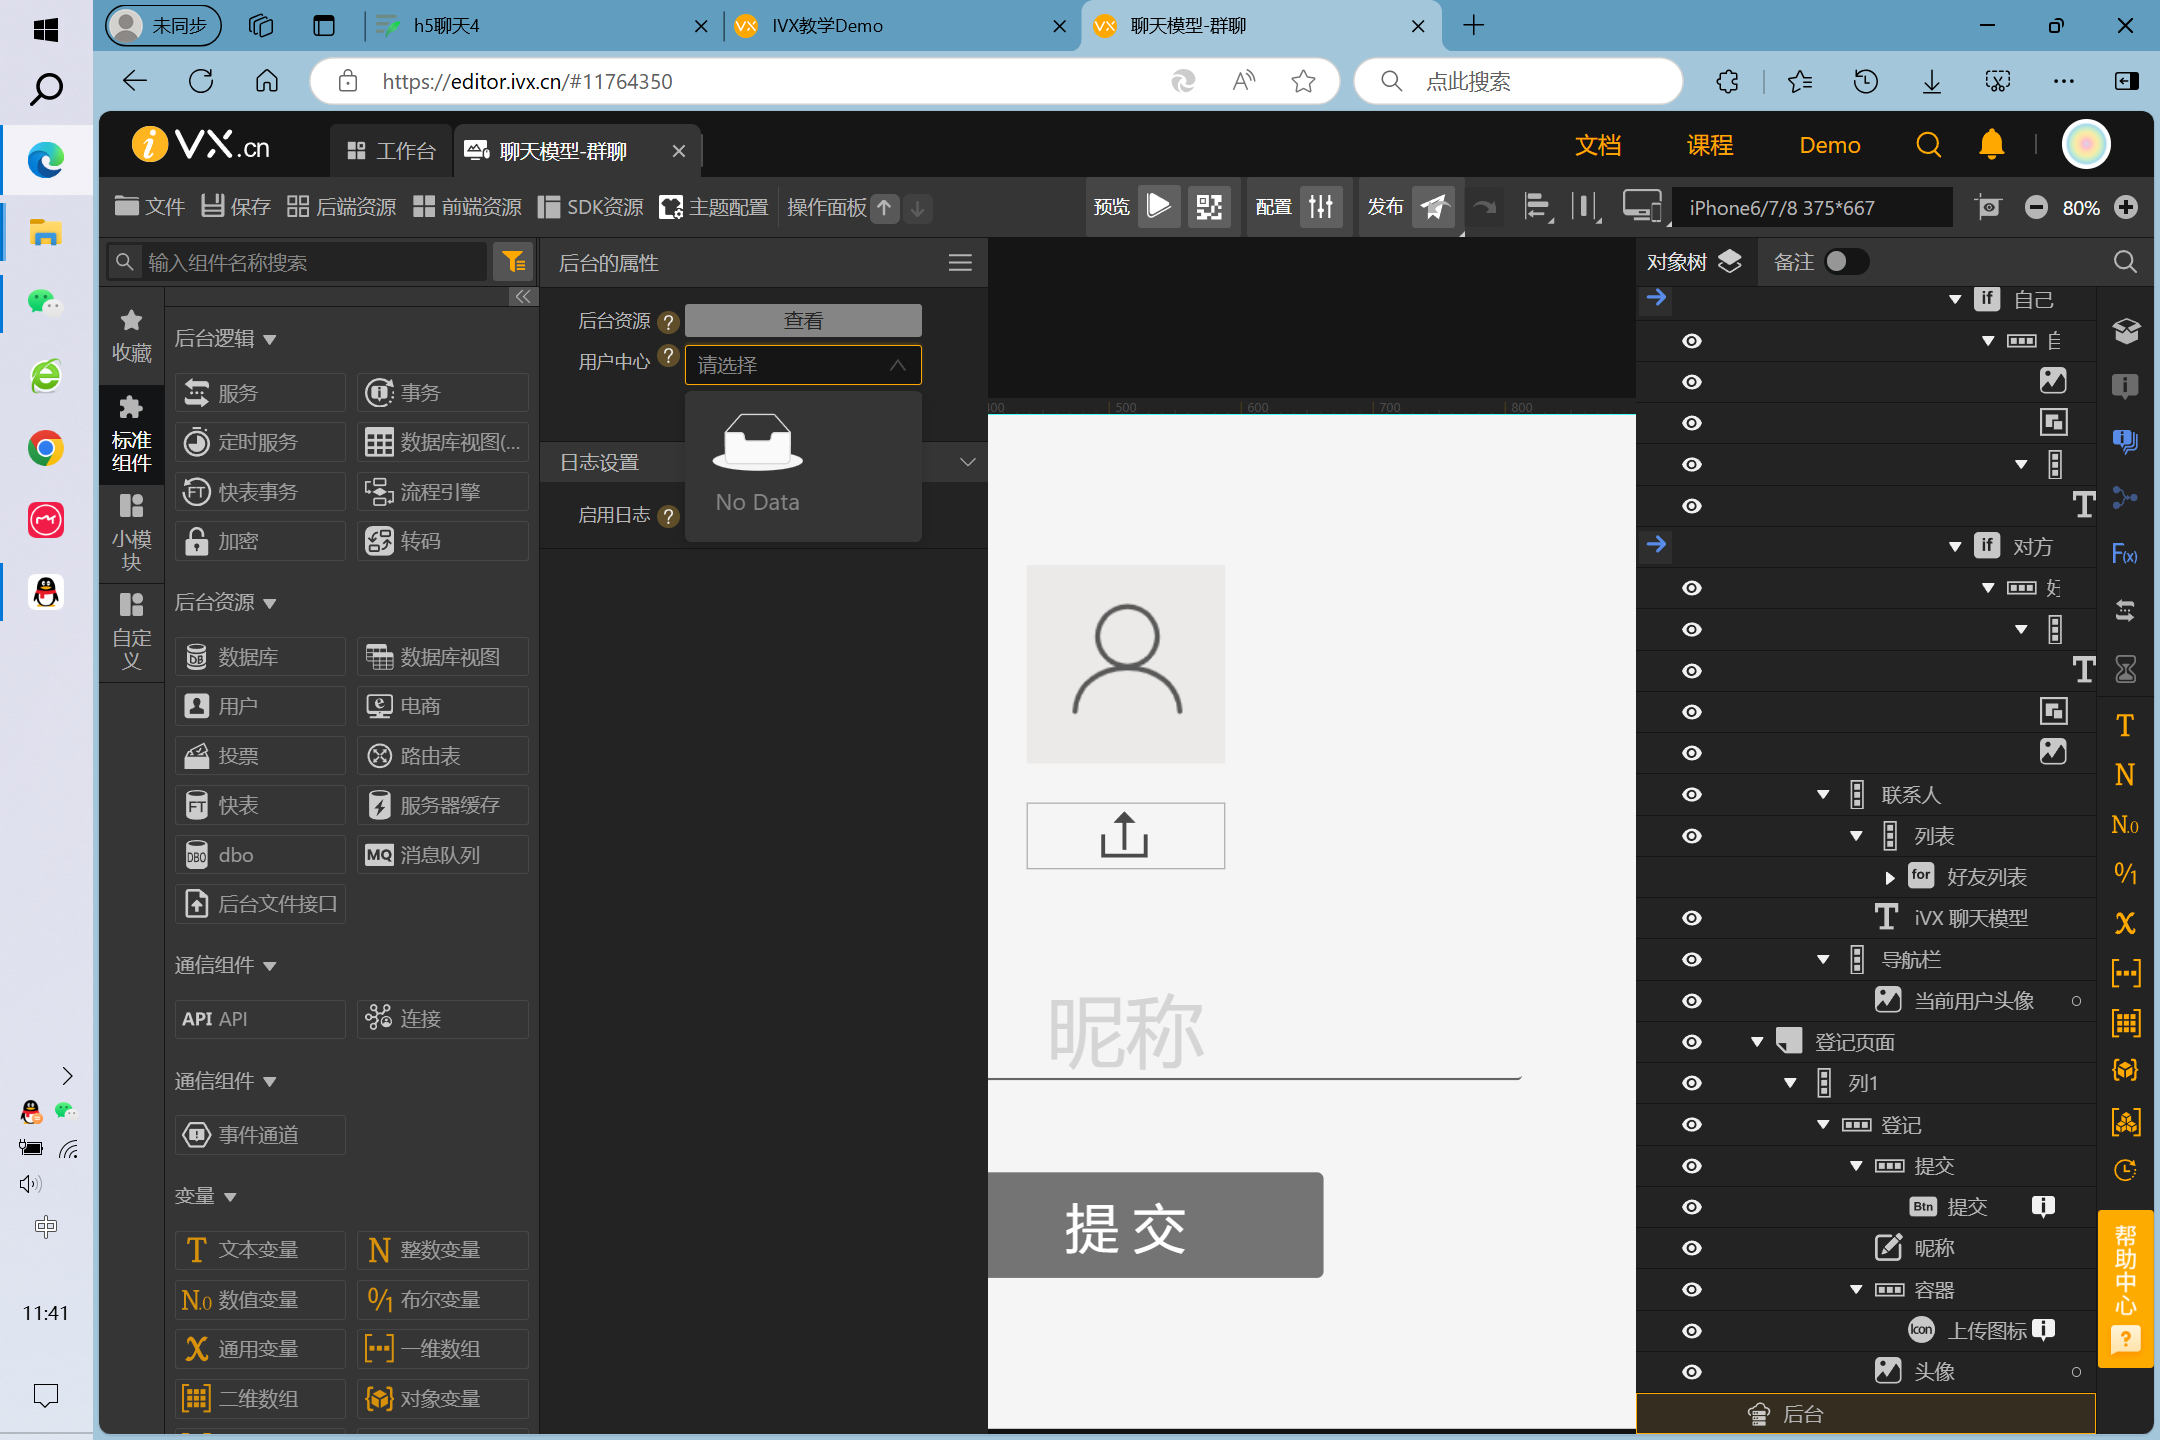Open Chrome from Windows taskbar
The image size is (2160, 1440).
tap(45, 448)
